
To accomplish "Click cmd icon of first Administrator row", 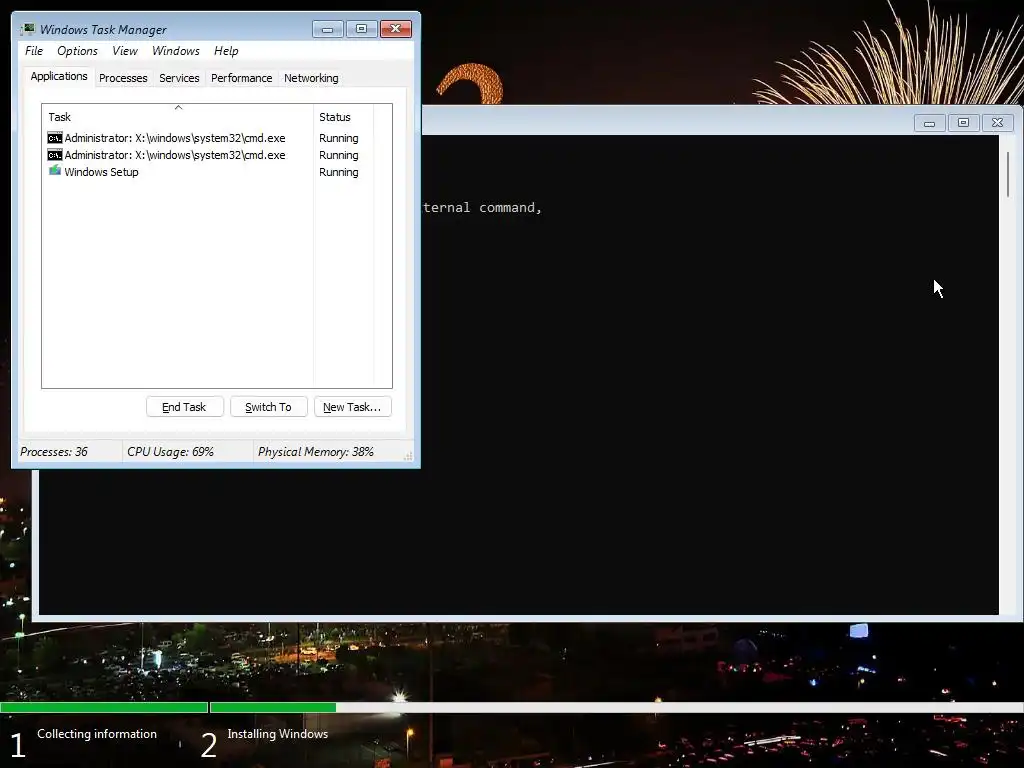I will click(x=55, y=138).
